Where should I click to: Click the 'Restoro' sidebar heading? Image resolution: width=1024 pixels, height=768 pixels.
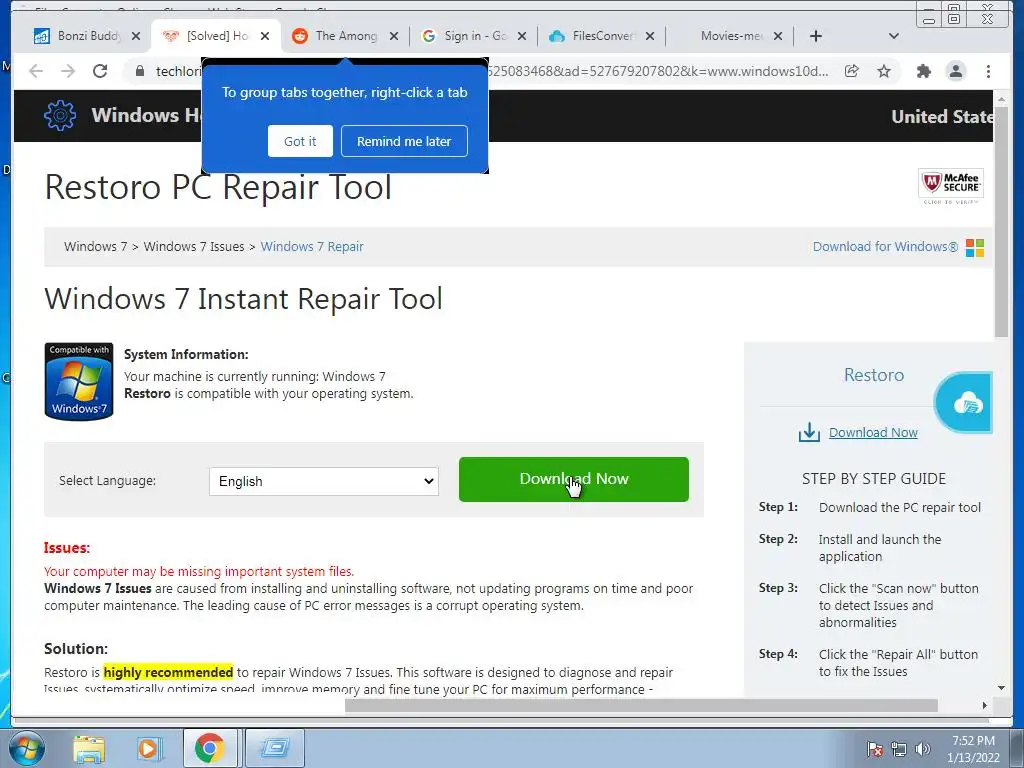pos(874,375)
